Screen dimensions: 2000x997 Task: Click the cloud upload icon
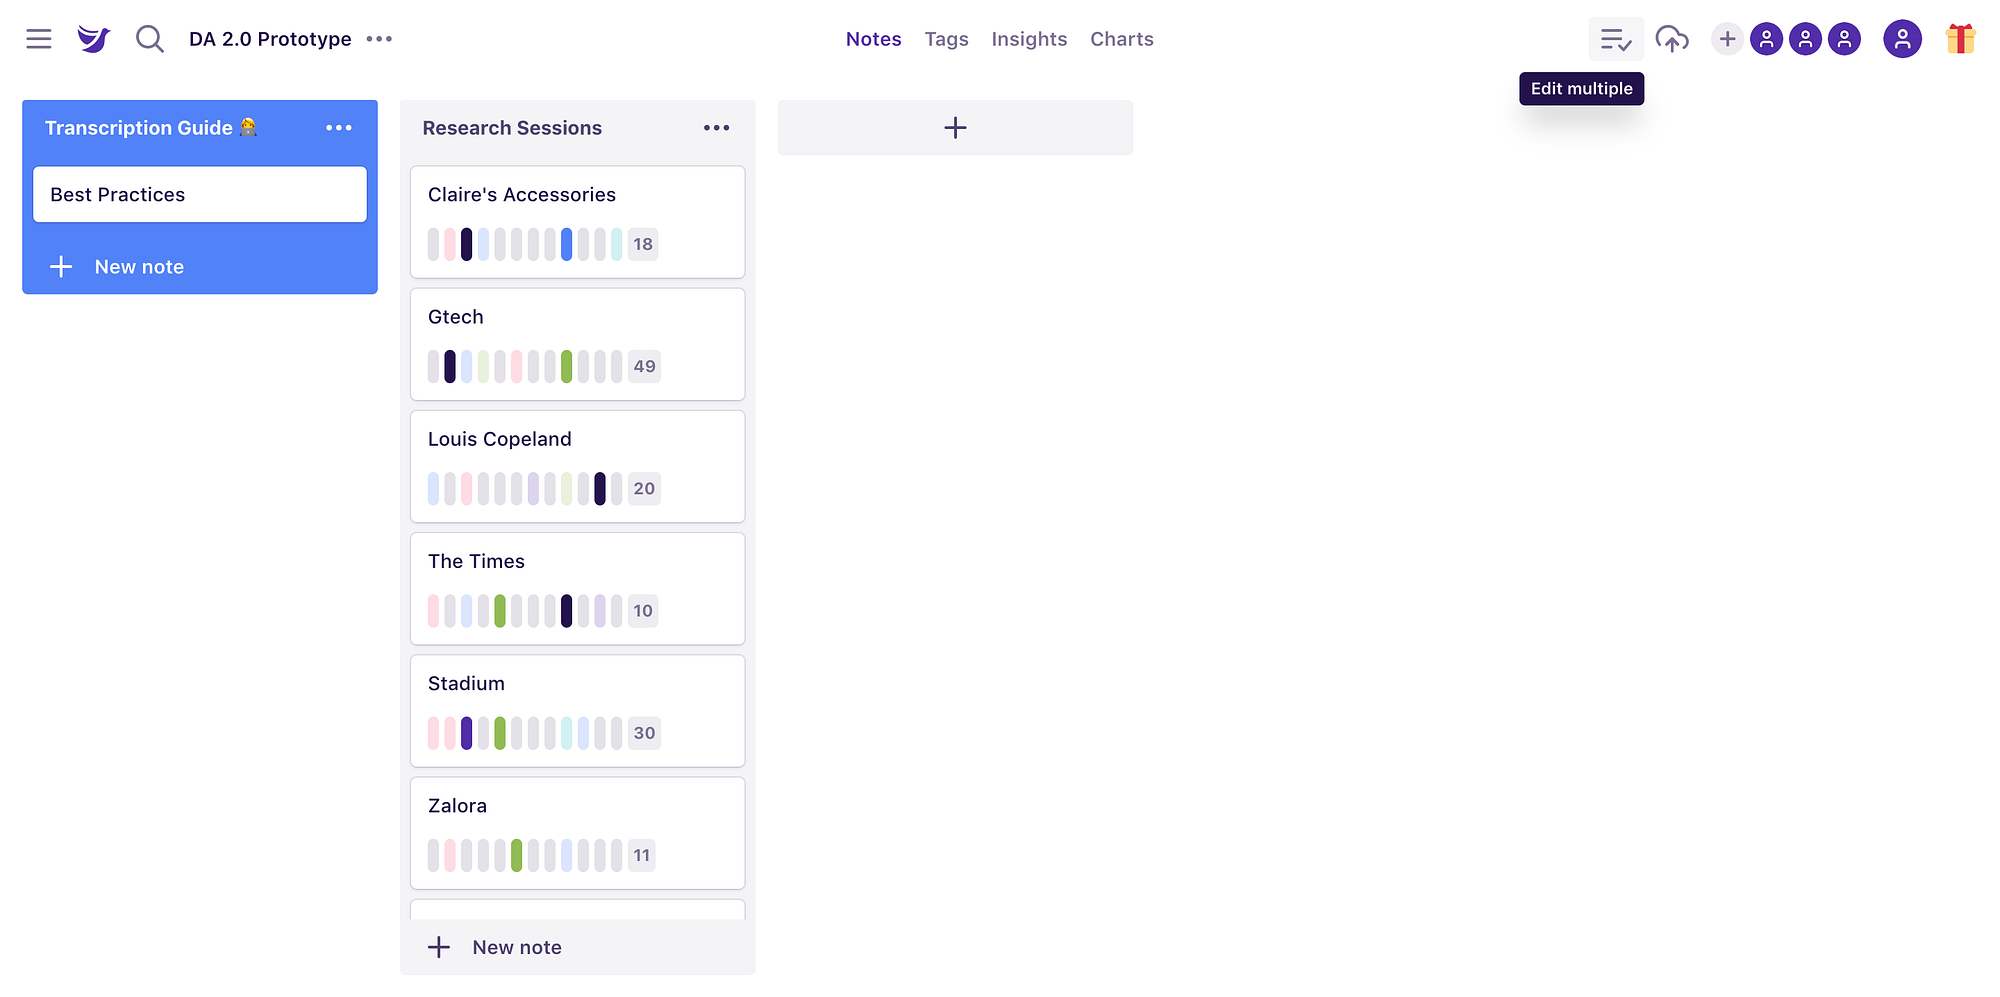click(1672, 39)
